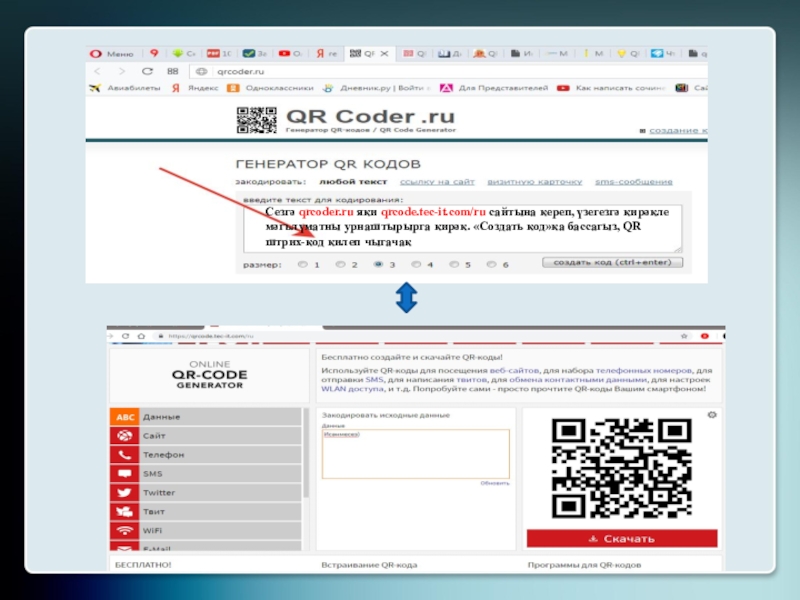The height and width of the screenshot is (600, 800).
Task: Choose size 1 radio button
Action: [303, 264]
